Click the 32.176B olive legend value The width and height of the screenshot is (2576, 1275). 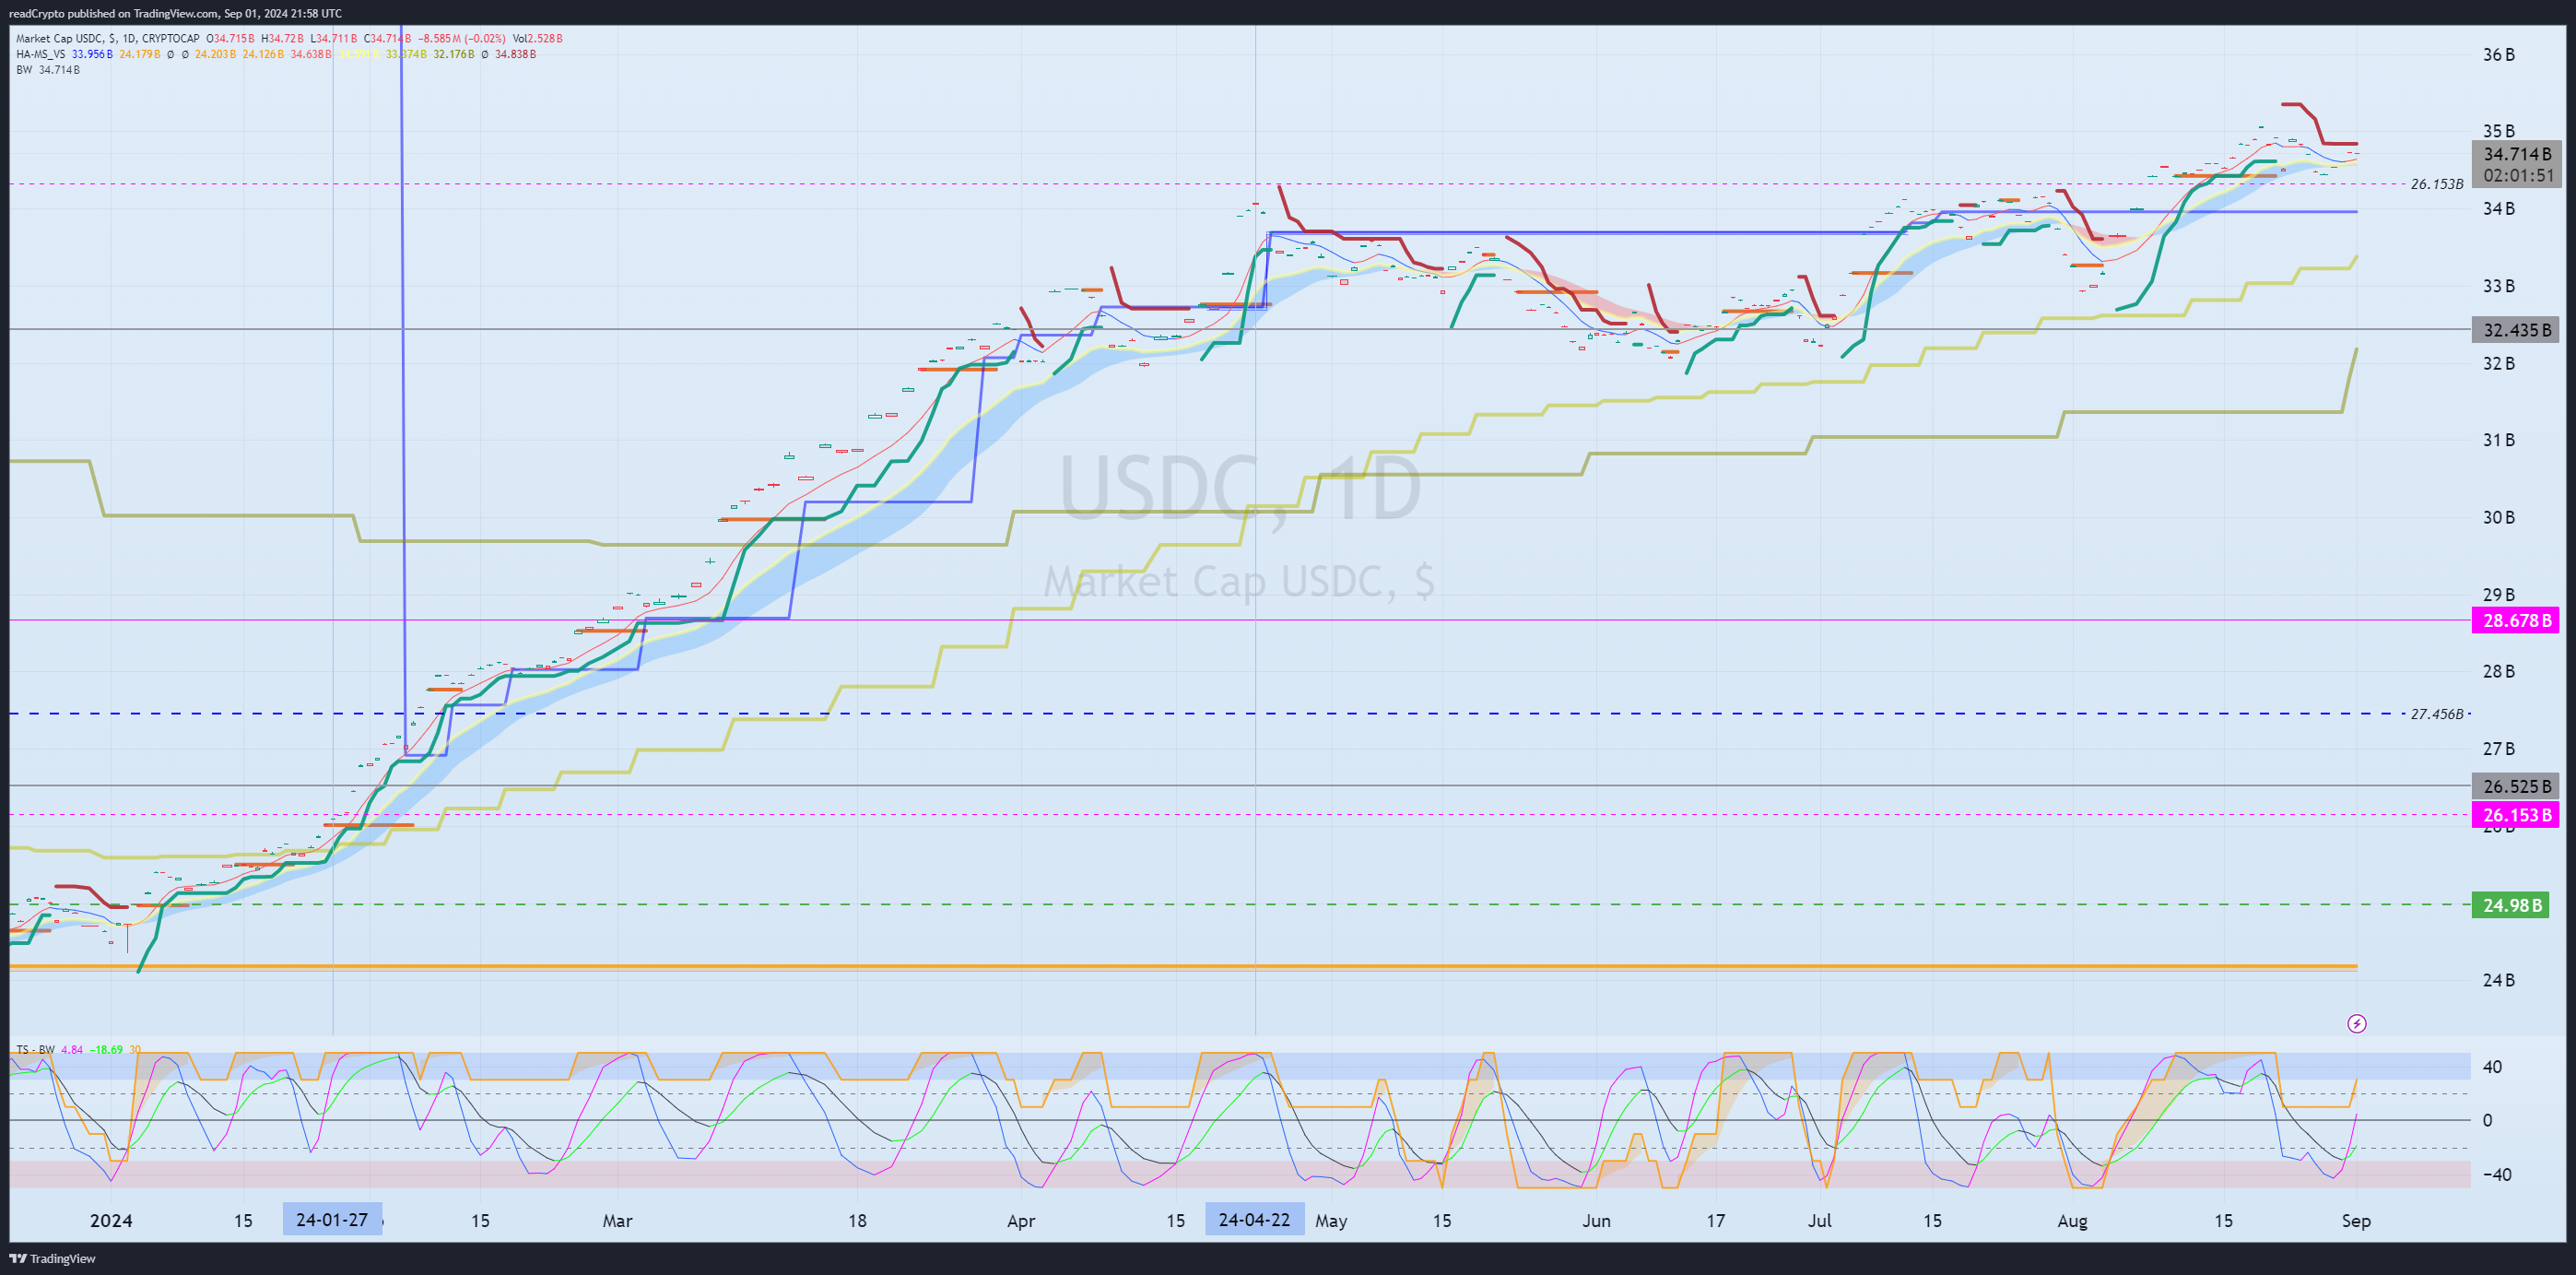[454, 54]
